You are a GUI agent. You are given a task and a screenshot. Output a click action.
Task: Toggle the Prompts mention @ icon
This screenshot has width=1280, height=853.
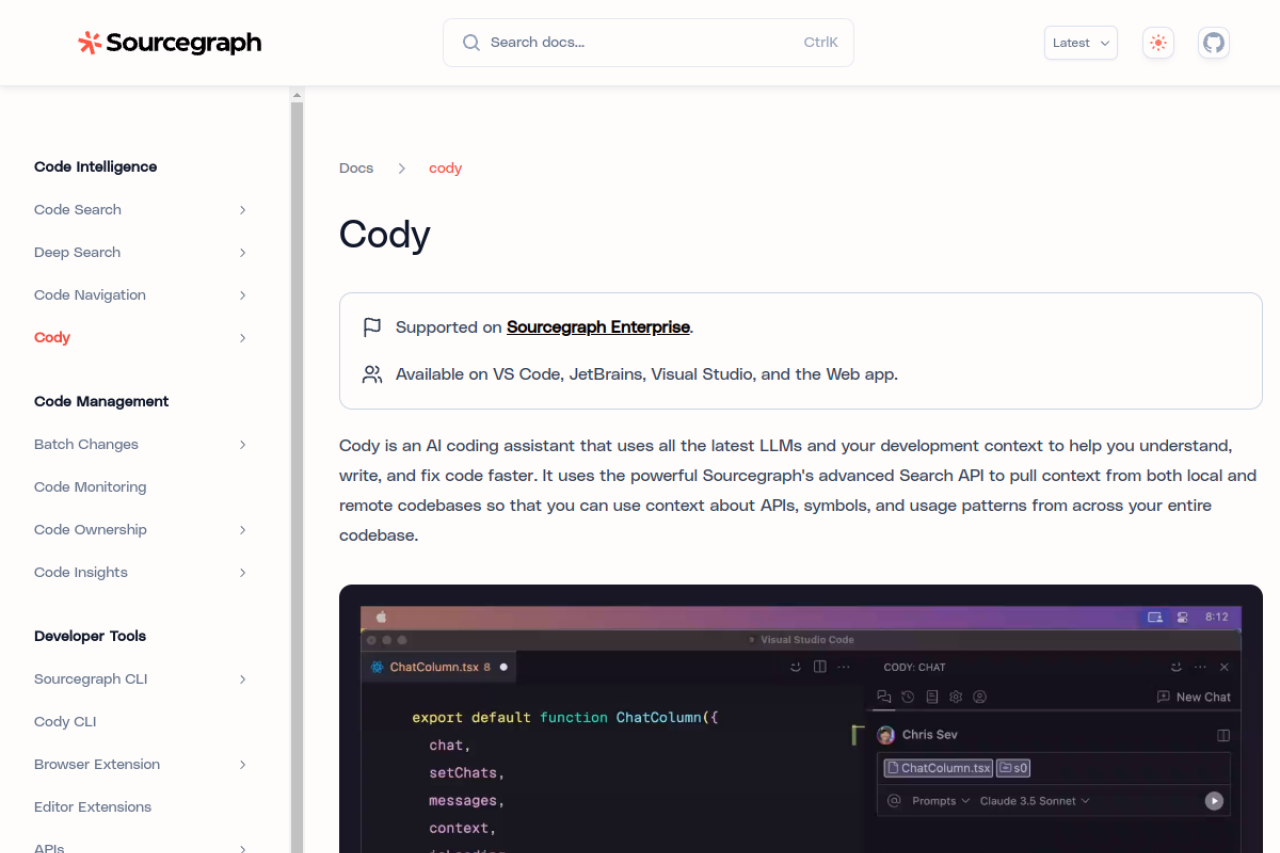893,800
